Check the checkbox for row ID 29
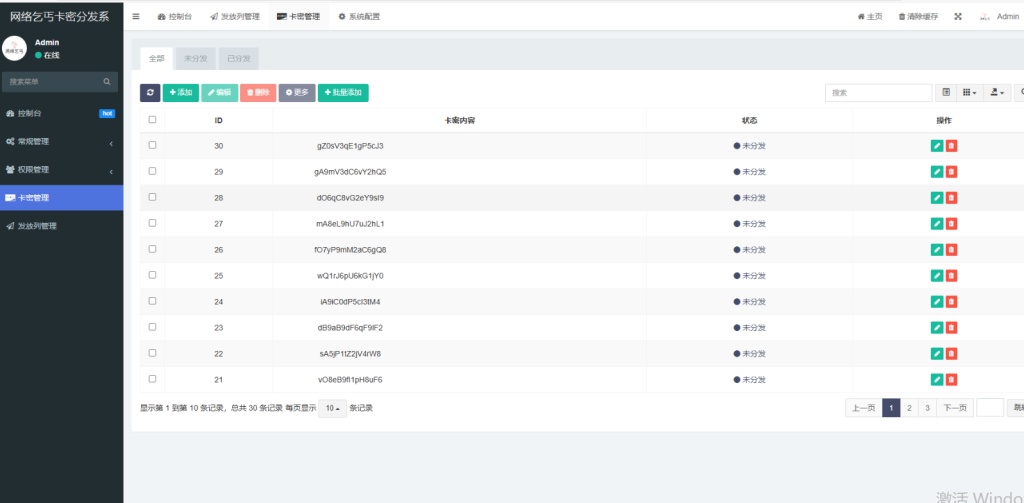 tap(152, 172)
